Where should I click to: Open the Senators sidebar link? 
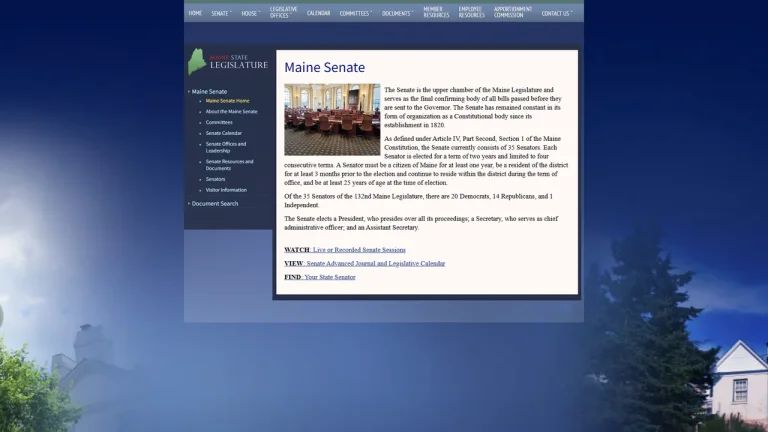point(216,179)
